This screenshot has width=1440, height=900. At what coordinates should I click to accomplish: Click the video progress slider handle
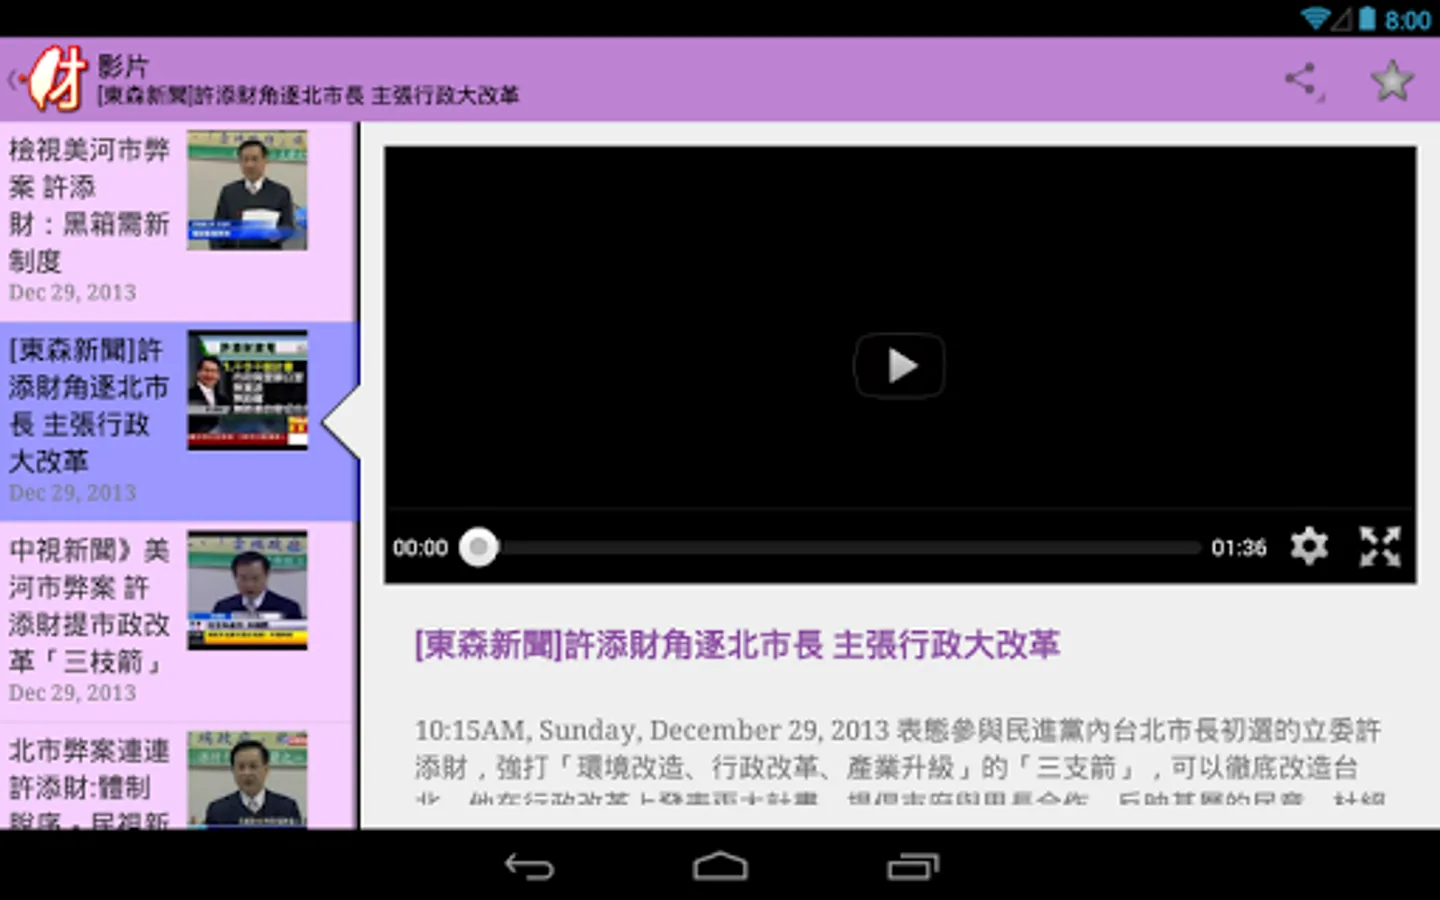point(478,547)
